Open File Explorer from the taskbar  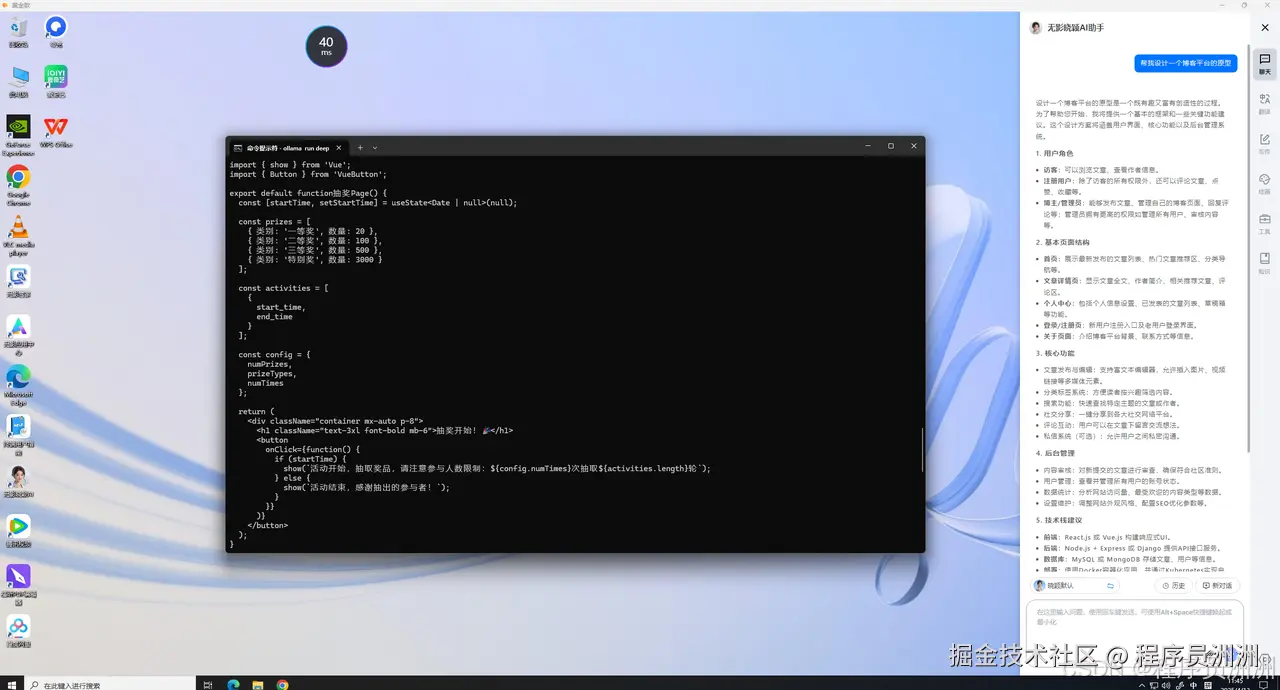click(x=258, y=685)
